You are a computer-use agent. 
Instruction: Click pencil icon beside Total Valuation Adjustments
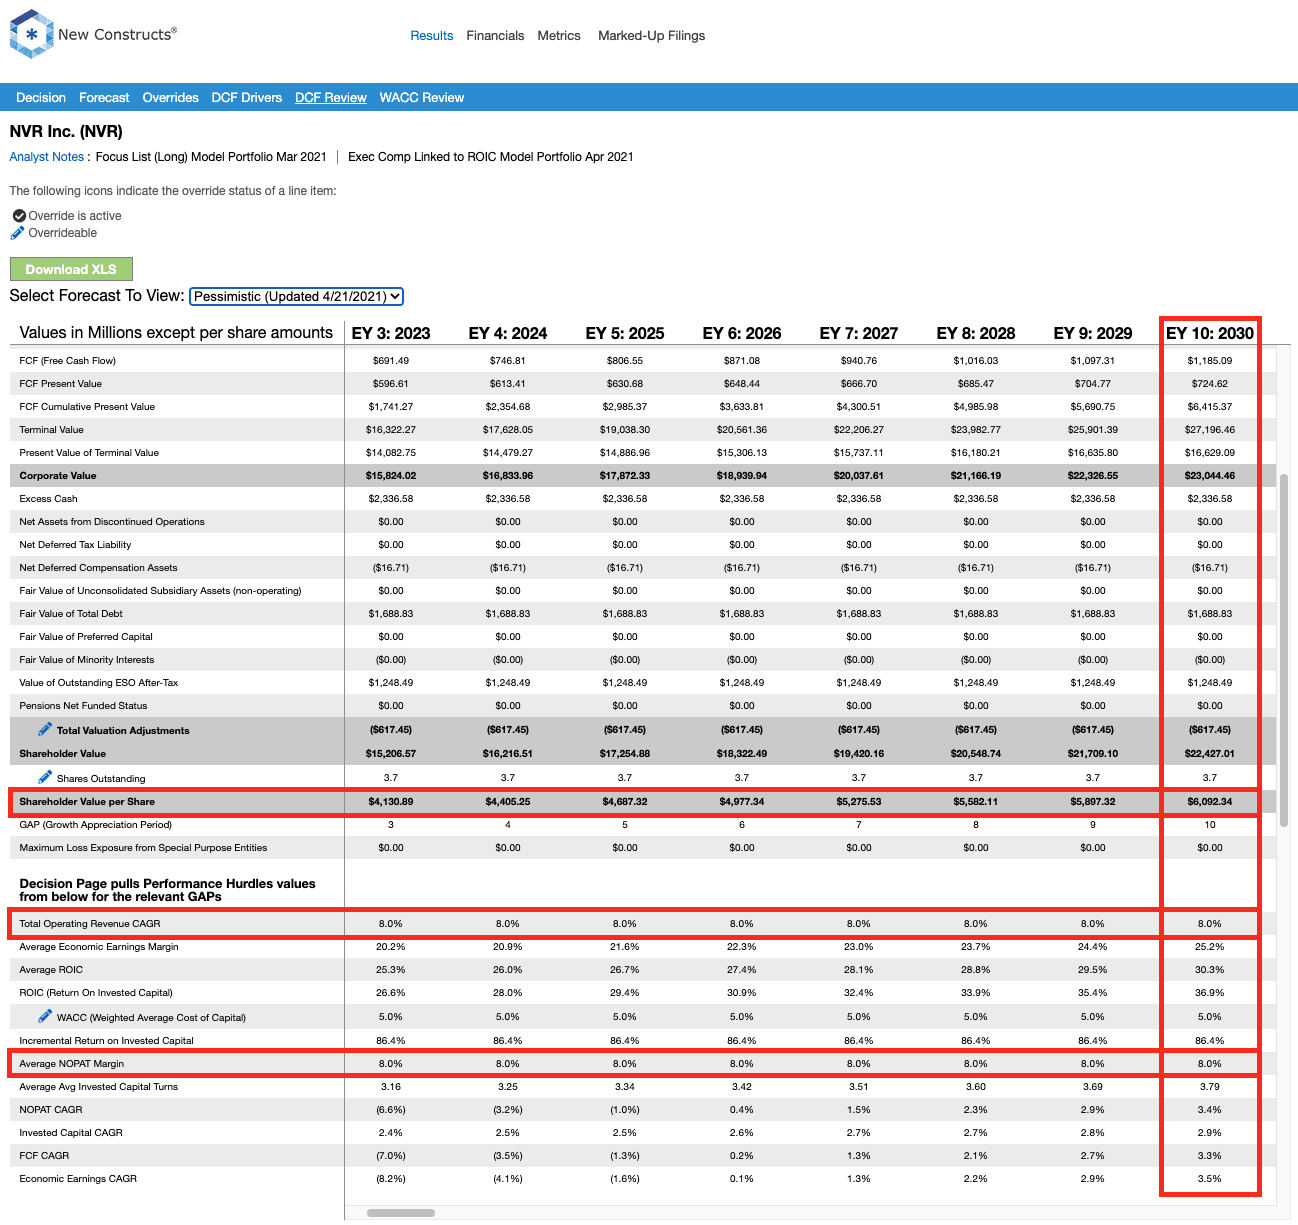point(45,729)
